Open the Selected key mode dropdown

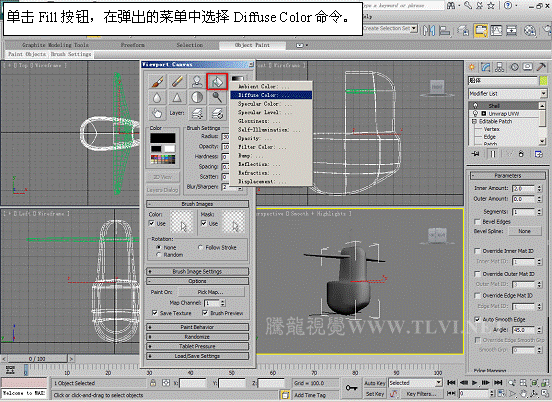pos(415,383)
